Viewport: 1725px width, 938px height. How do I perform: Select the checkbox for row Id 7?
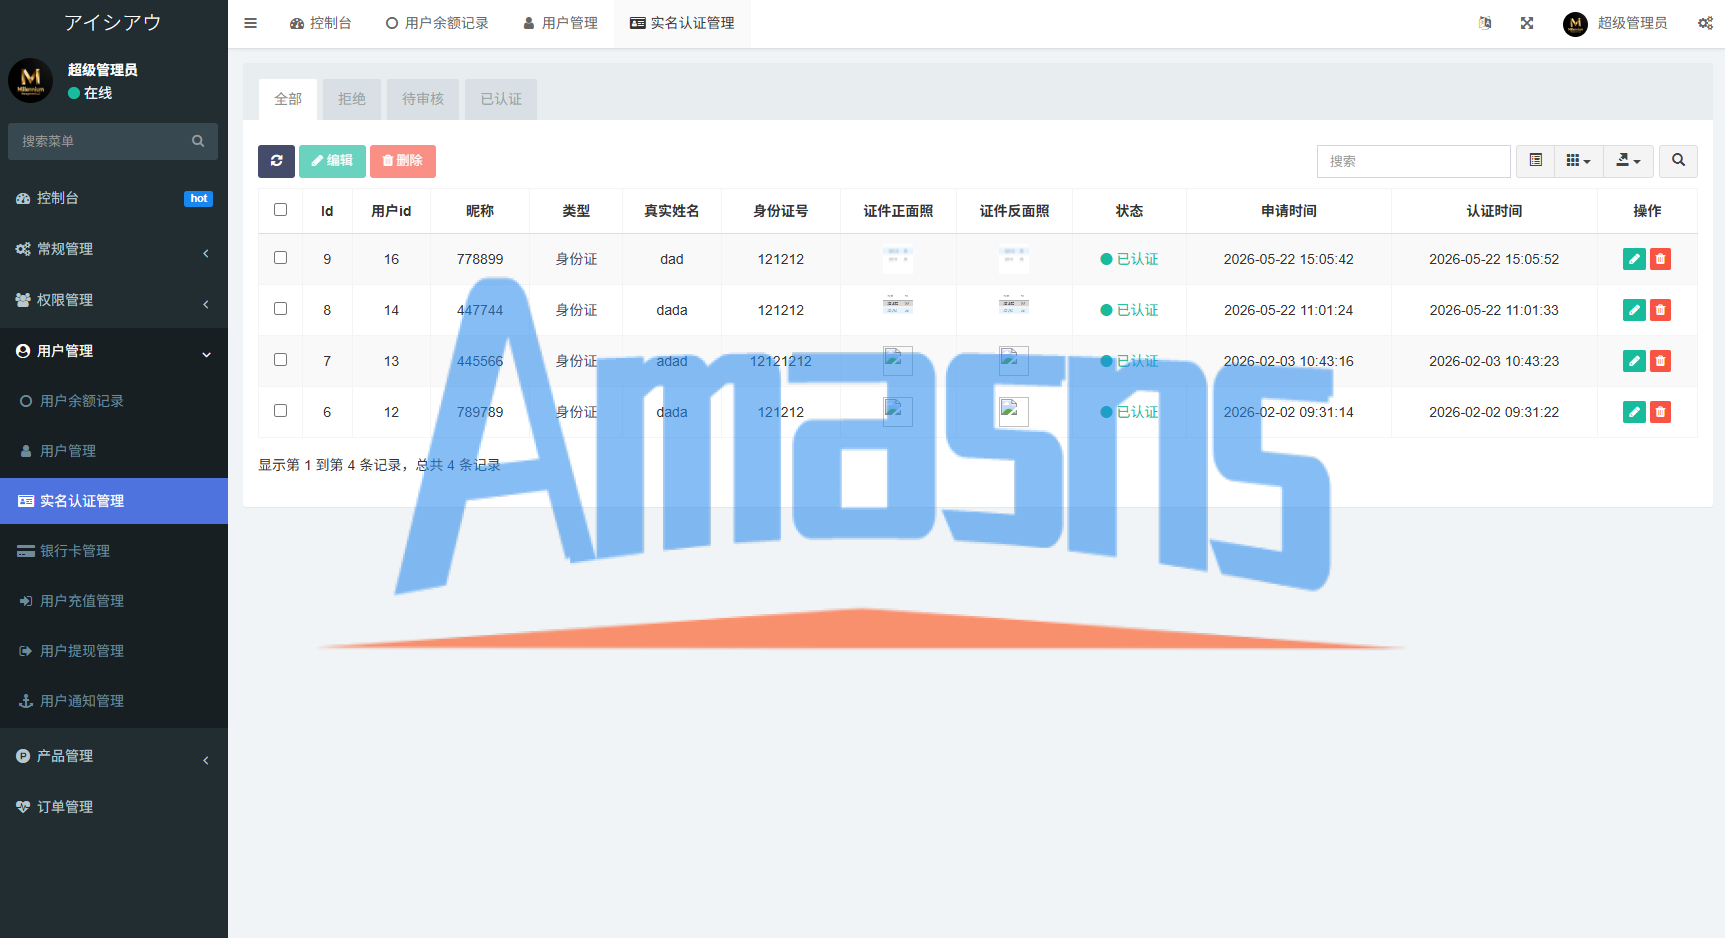coord(280,360)
